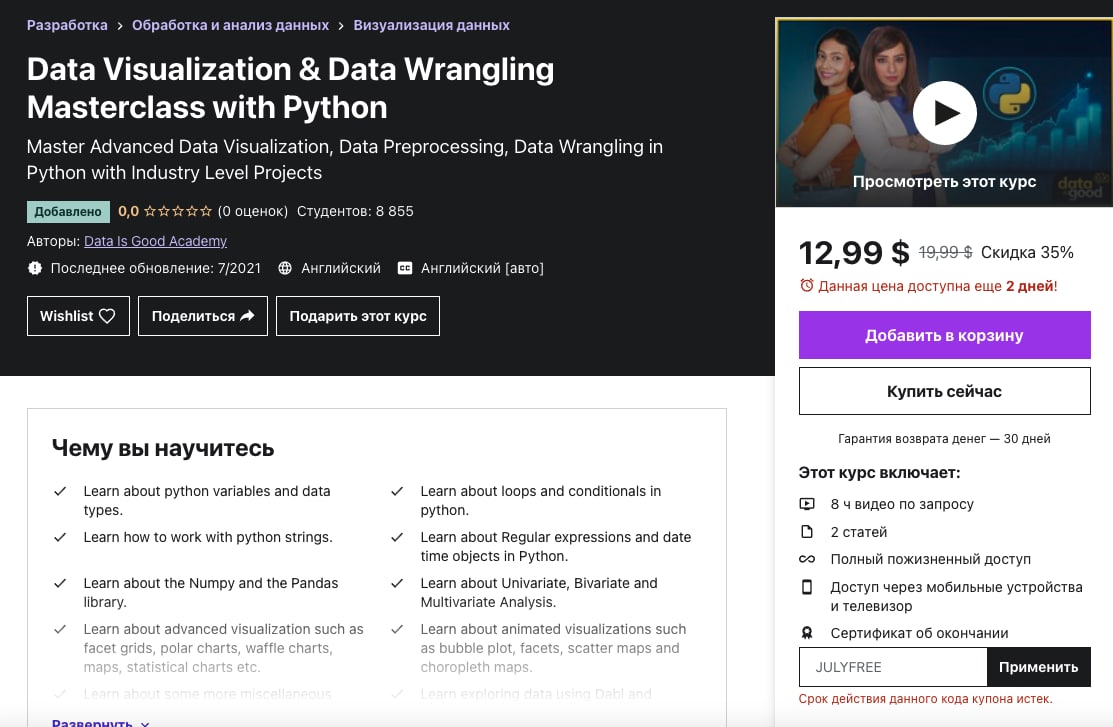This screenshot has height=727, width=1113.
Task: Click the mobile device access icon
Action: coord(807,587)
